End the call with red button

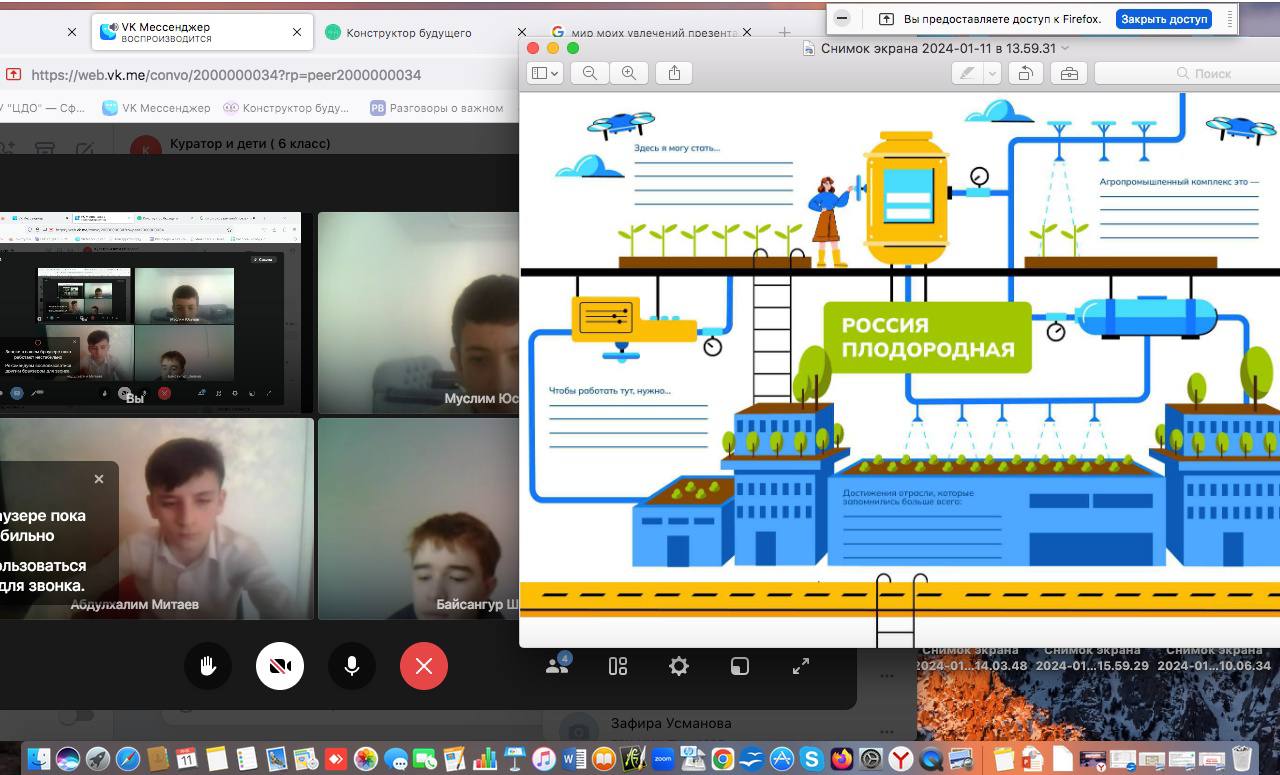(424, 666)
